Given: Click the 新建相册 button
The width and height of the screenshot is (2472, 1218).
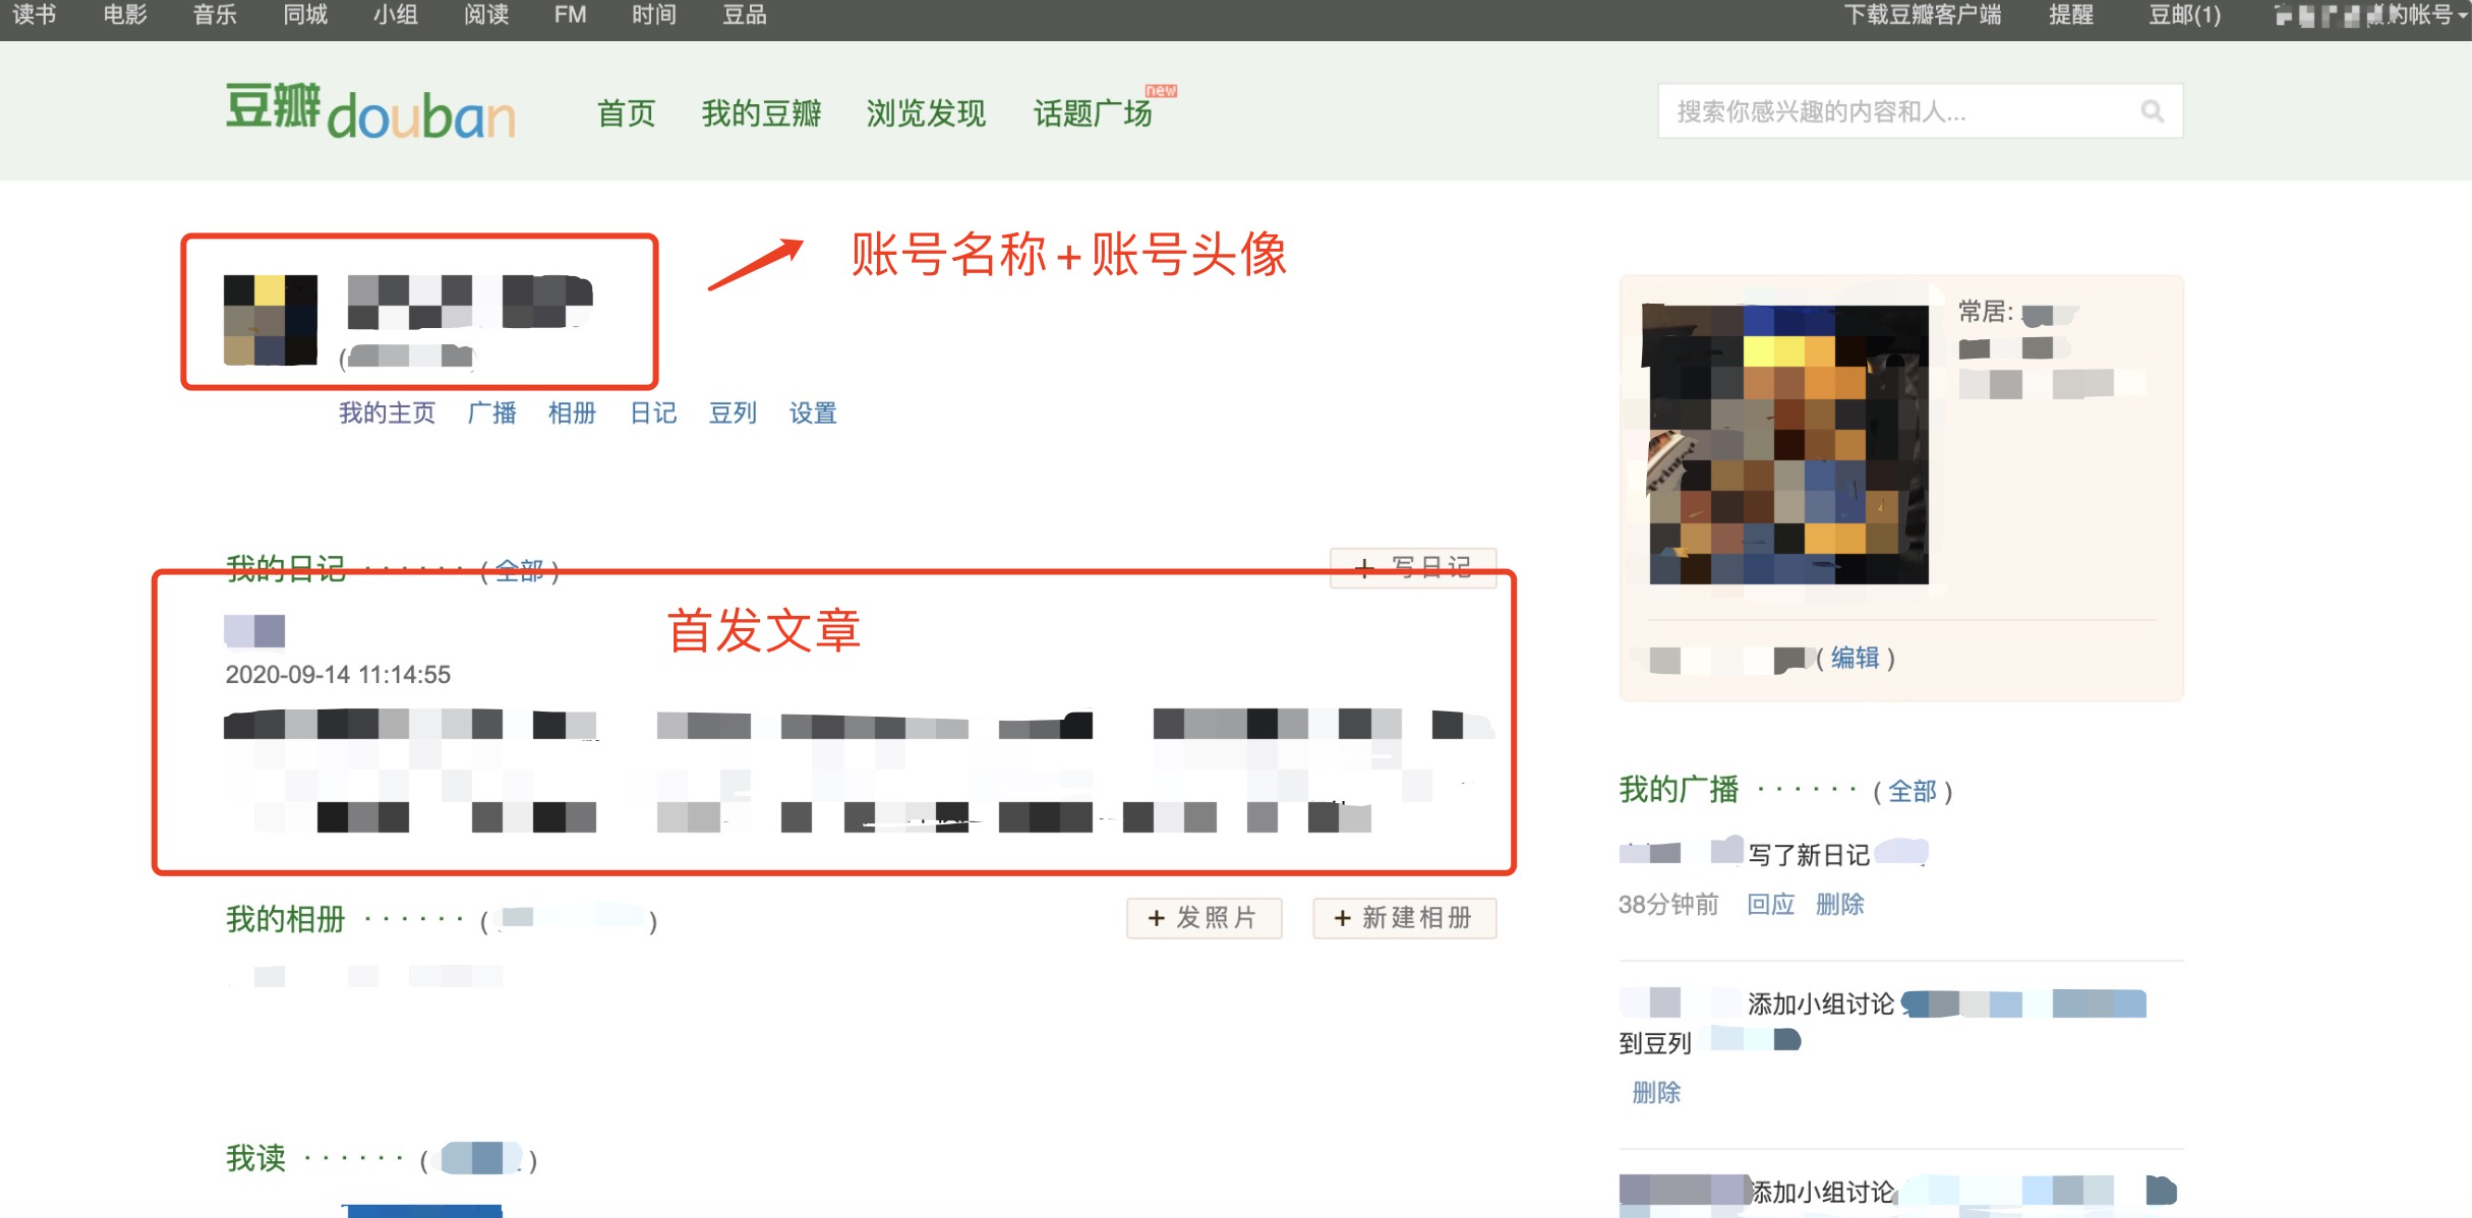Looking at the screenshot, I should [x=1404, y=918].
